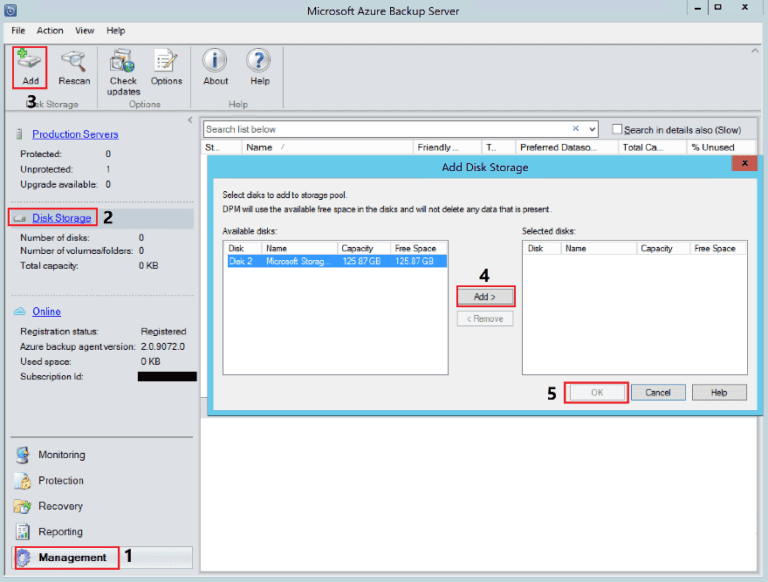Click the Preferred Dataso... column header

point(567,147)
